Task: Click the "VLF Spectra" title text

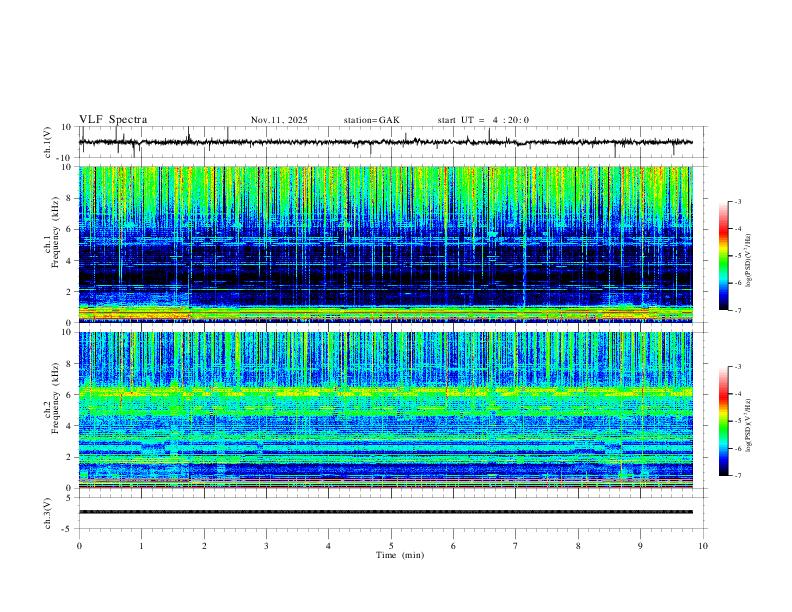Action: pos(113,120)
